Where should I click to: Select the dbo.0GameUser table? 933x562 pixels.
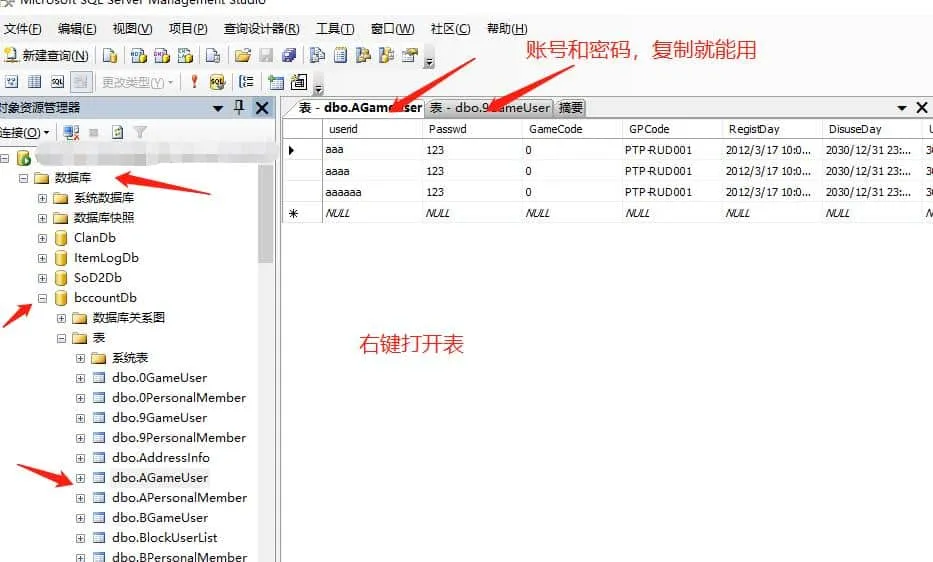[x=159, y=378]
